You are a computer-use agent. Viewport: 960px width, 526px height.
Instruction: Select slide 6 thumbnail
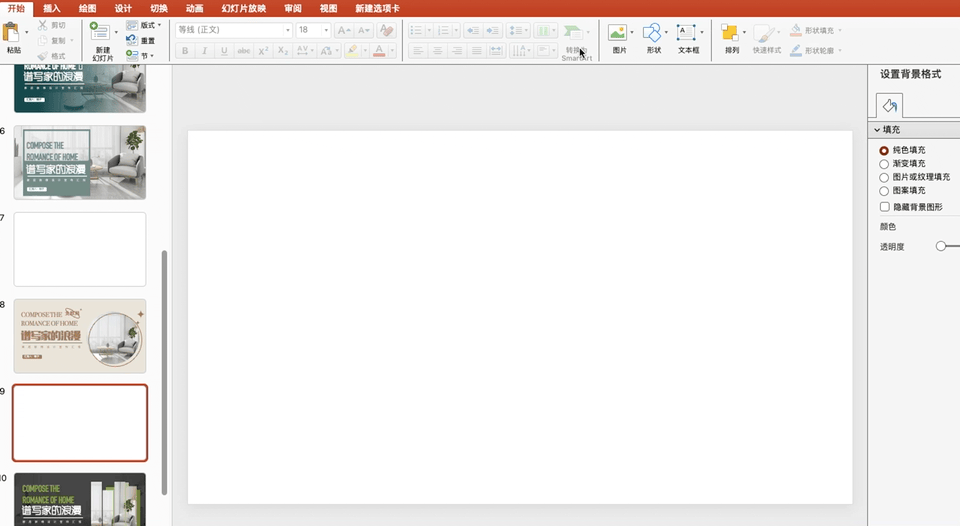click(x=80, y=162)
